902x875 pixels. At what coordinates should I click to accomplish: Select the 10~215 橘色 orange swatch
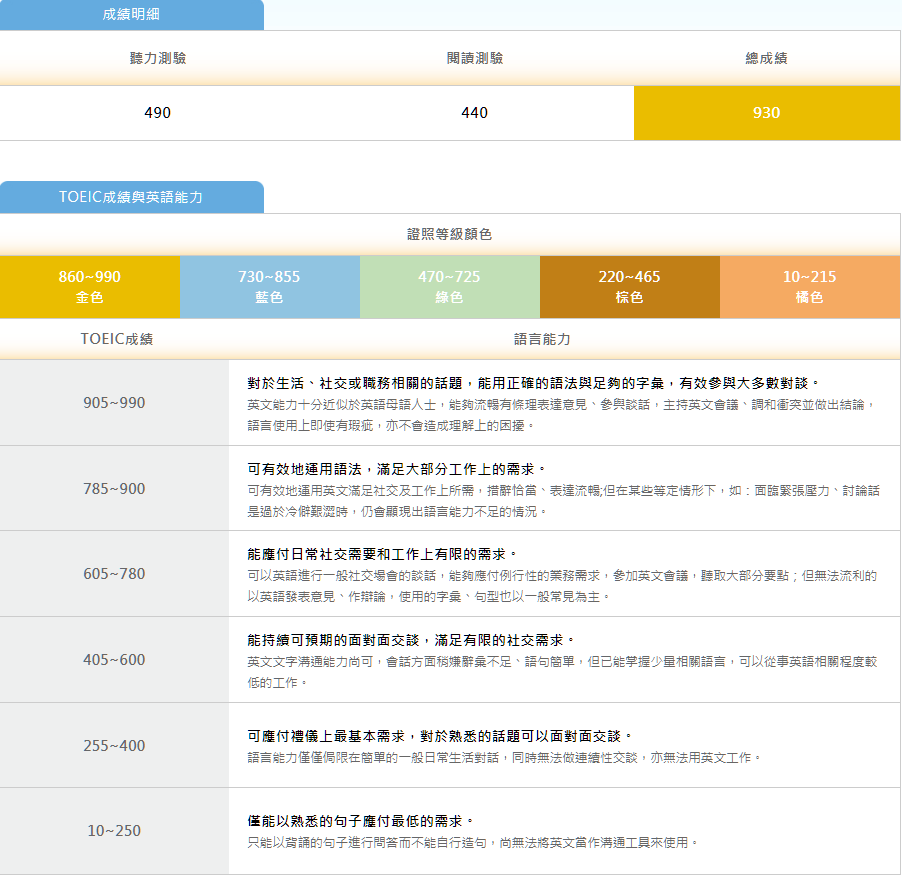810,287
